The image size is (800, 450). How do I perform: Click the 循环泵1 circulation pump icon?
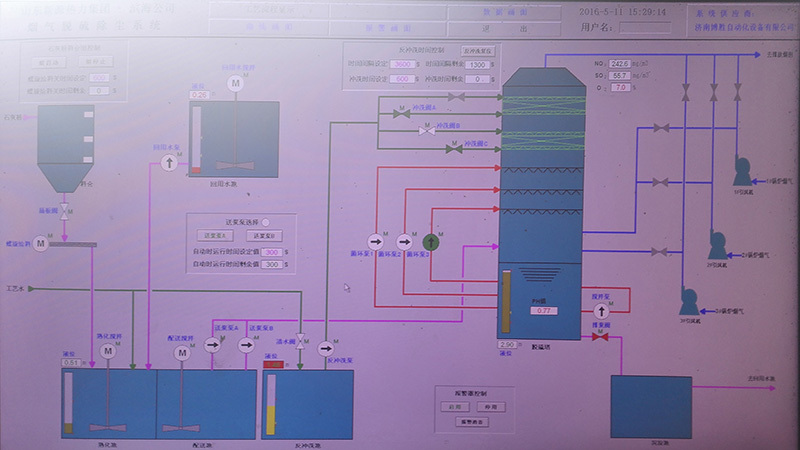(x=377, y=241)
